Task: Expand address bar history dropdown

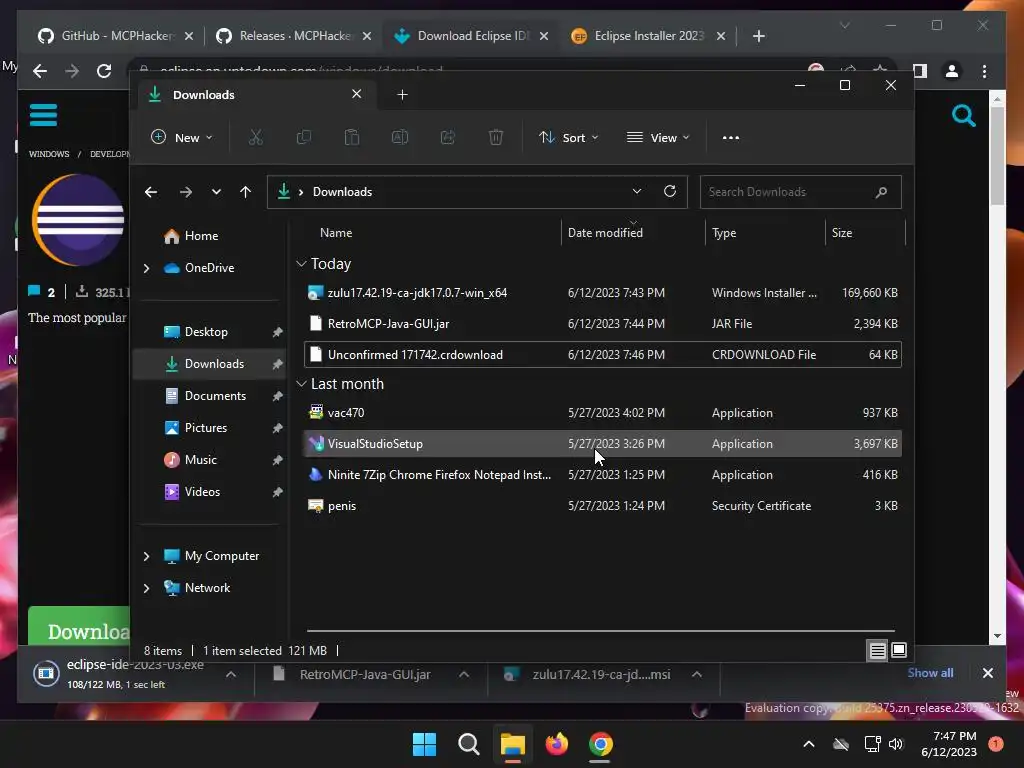Action: pyautogui.click(x=637, y=191)
